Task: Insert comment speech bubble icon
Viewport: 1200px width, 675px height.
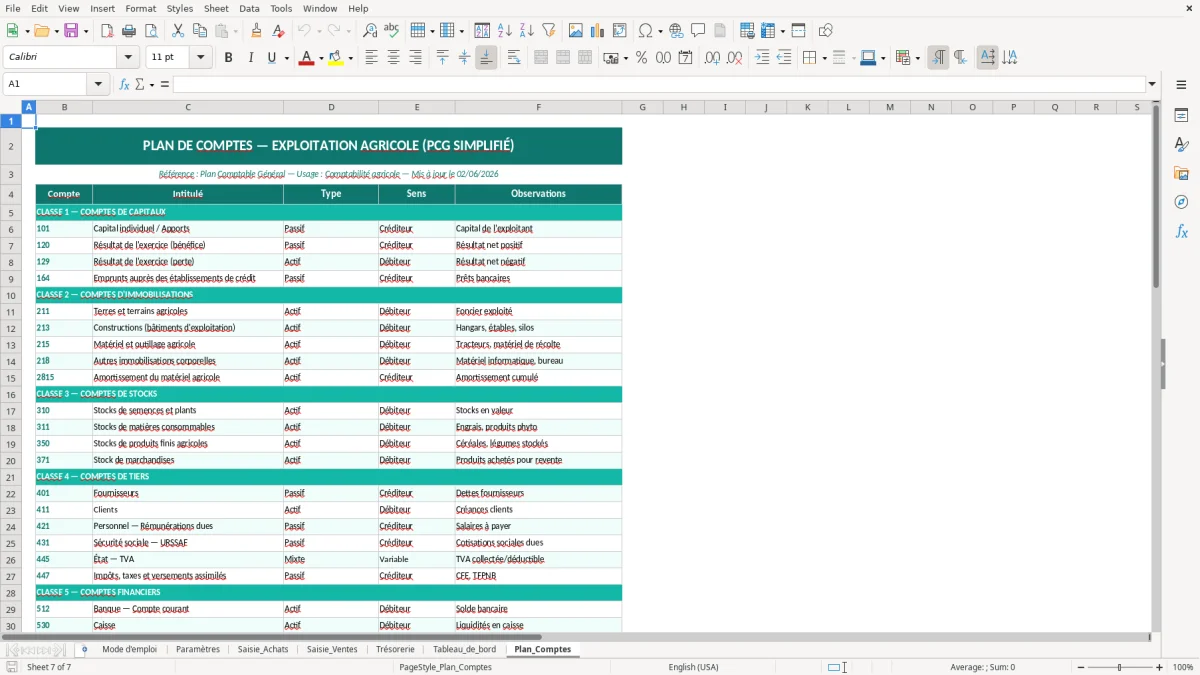Action: [x=698, y=31]
